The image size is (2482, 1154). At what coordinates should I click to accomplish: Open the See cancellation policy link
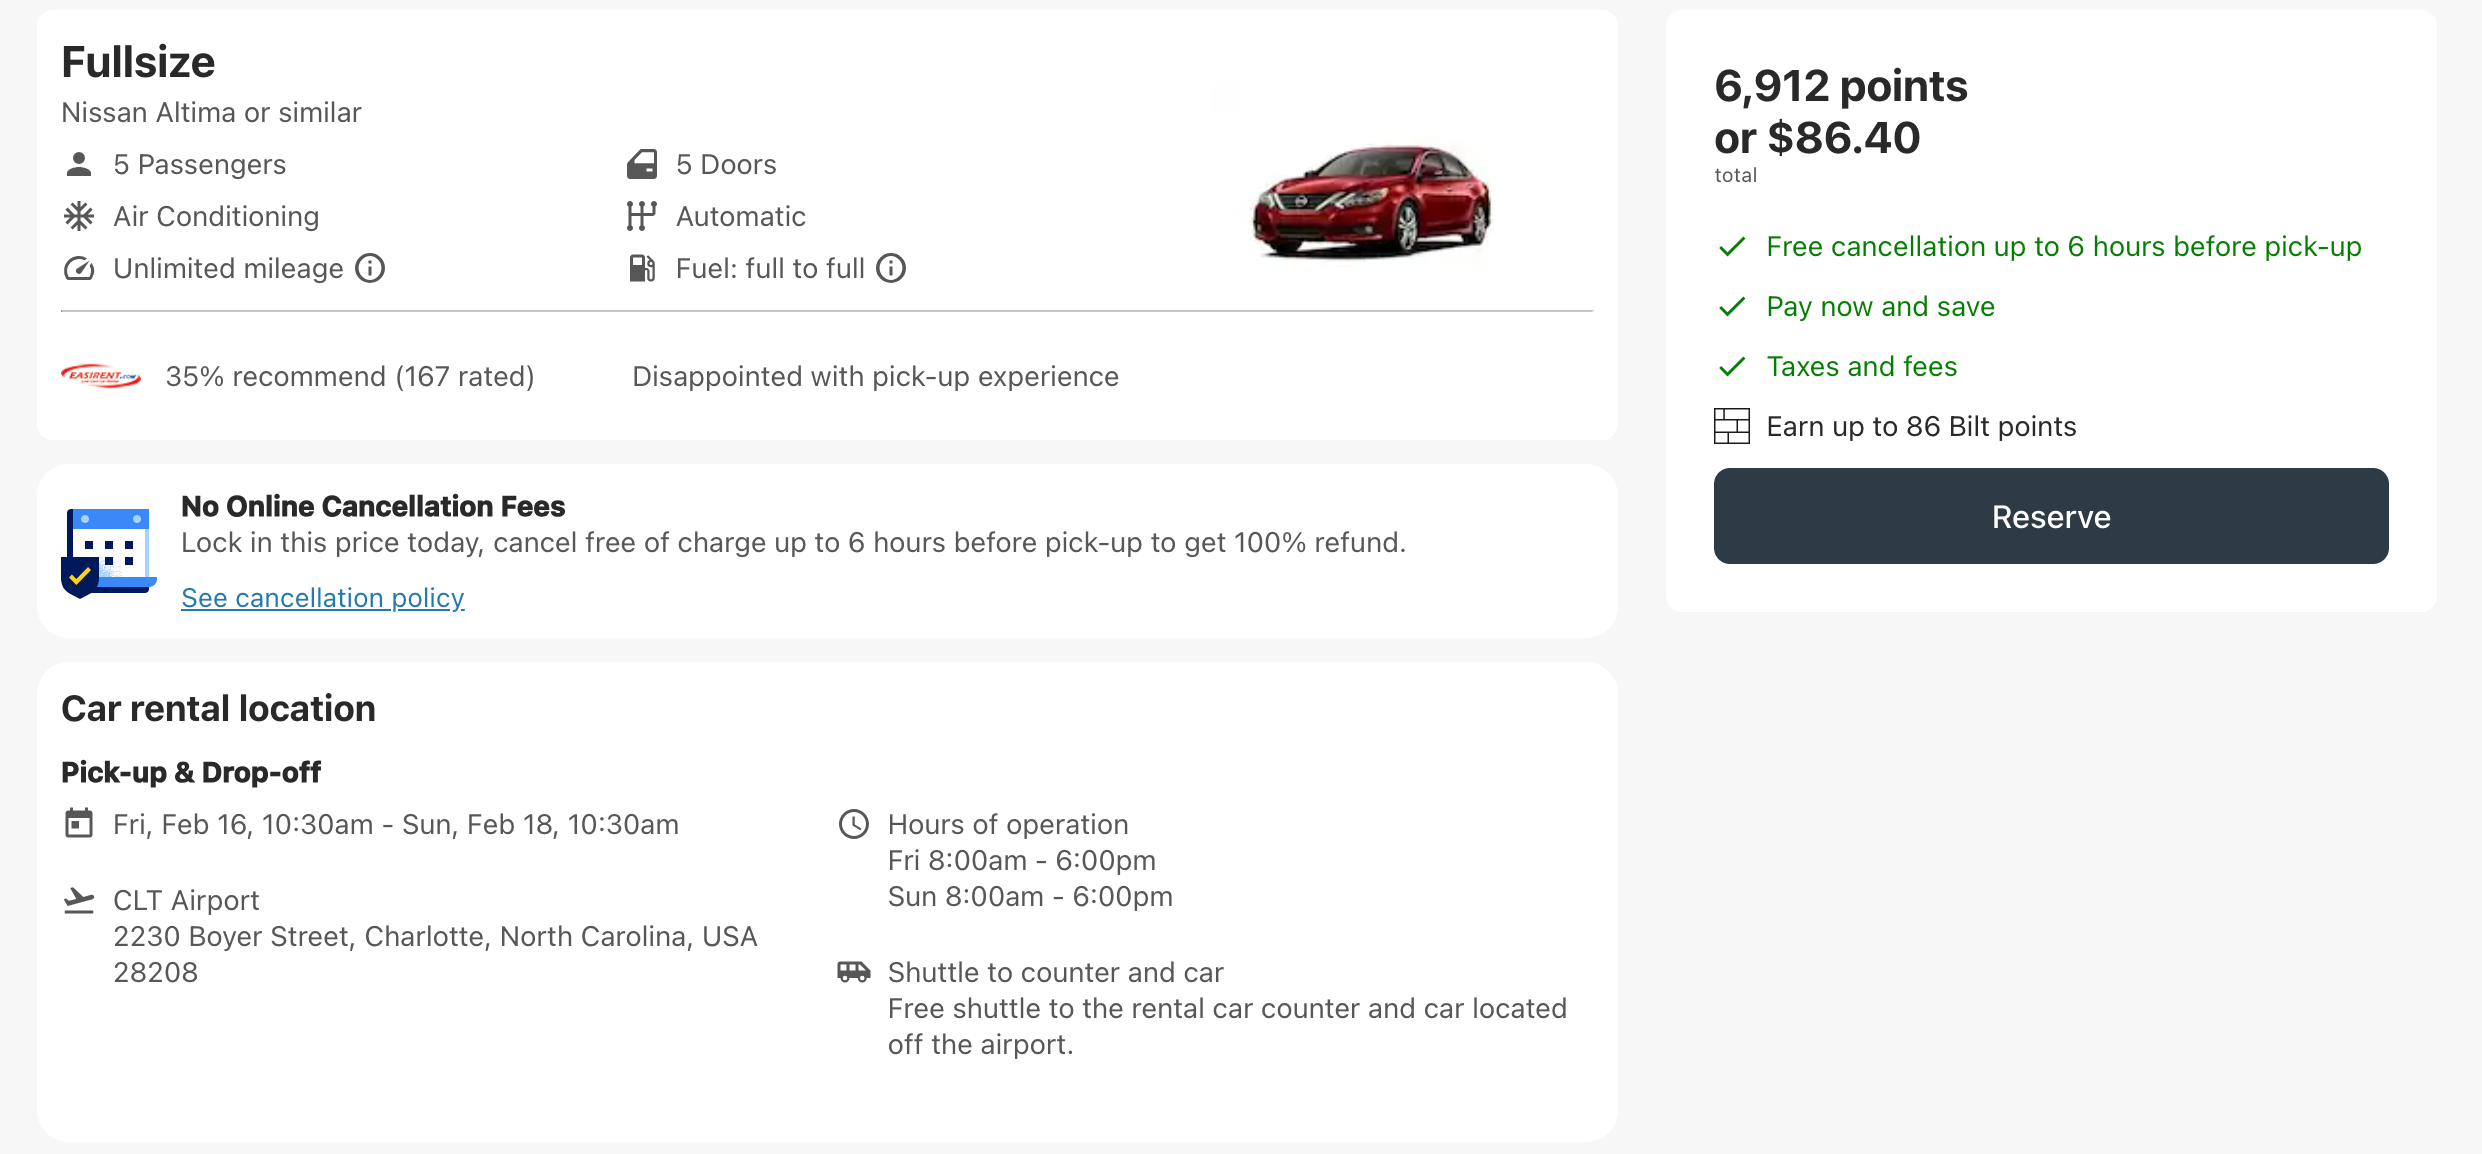(323, 598)
